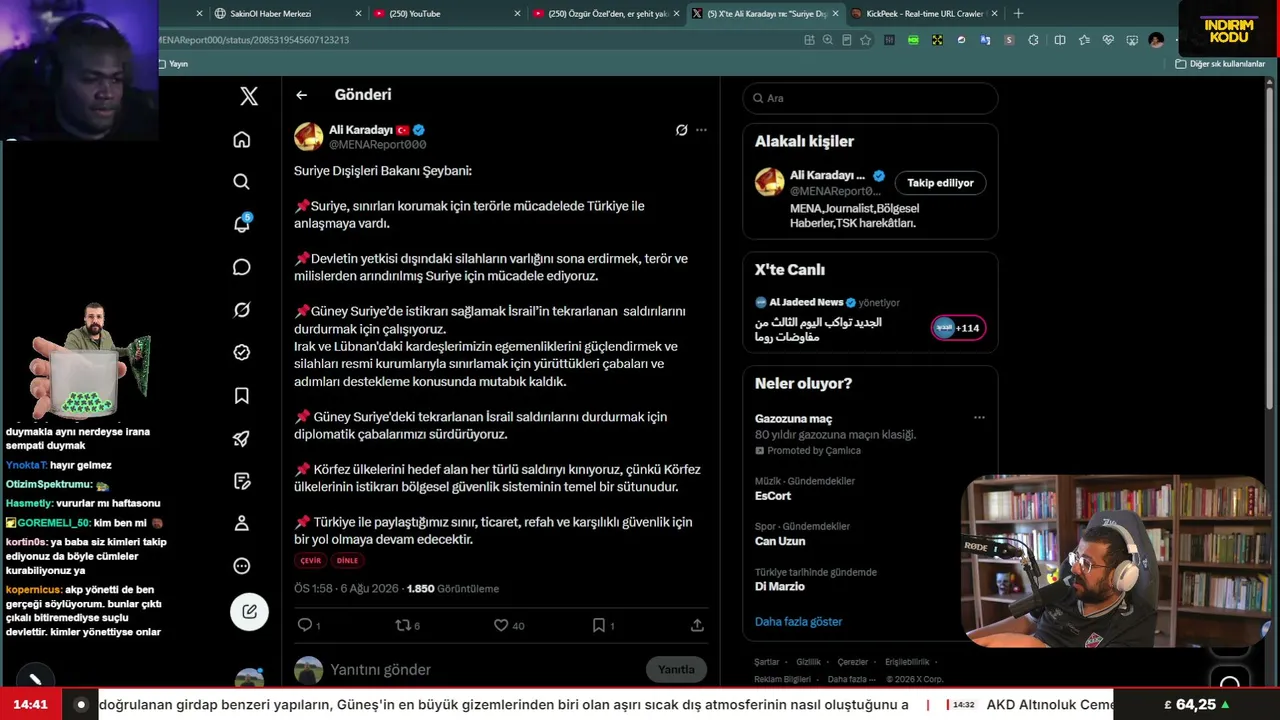Click the Gizlilik footer link
Image resolution: width=1280 pixels, height=720 pixels.
tap(809, 662)
